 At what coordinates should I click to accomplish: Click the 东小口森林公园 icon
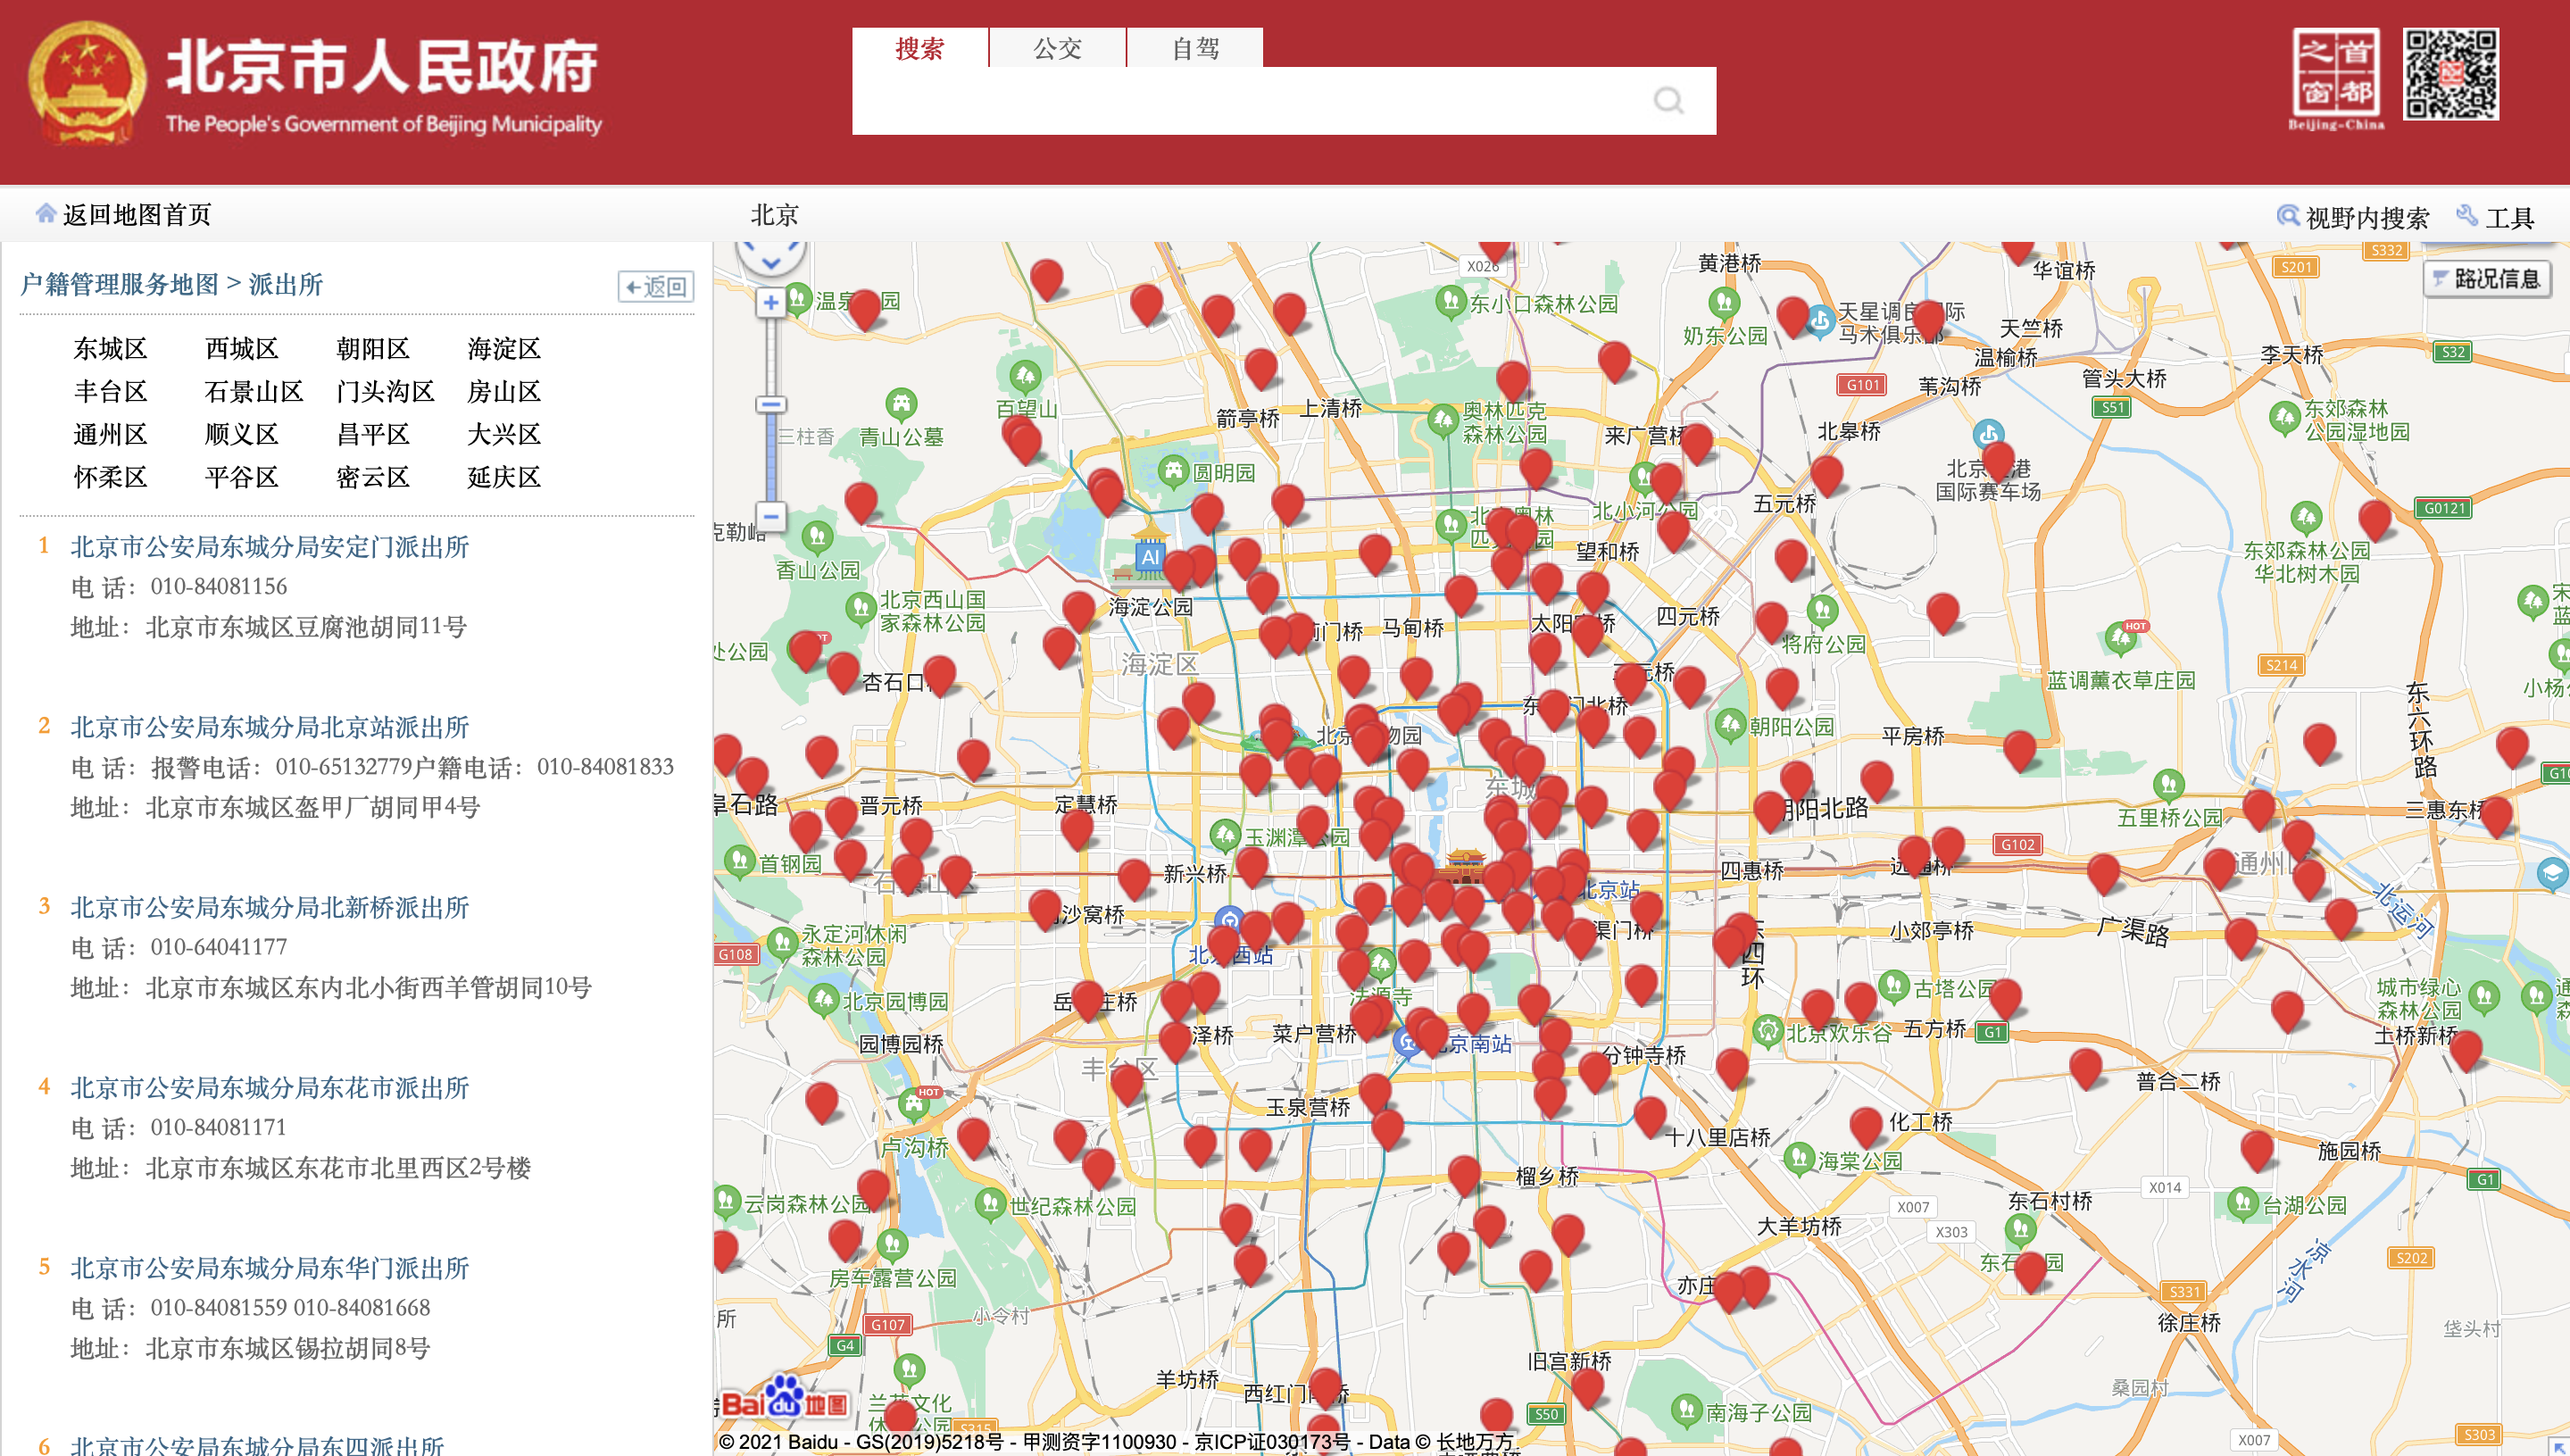pyautogui.click(x=1451, y=302)
